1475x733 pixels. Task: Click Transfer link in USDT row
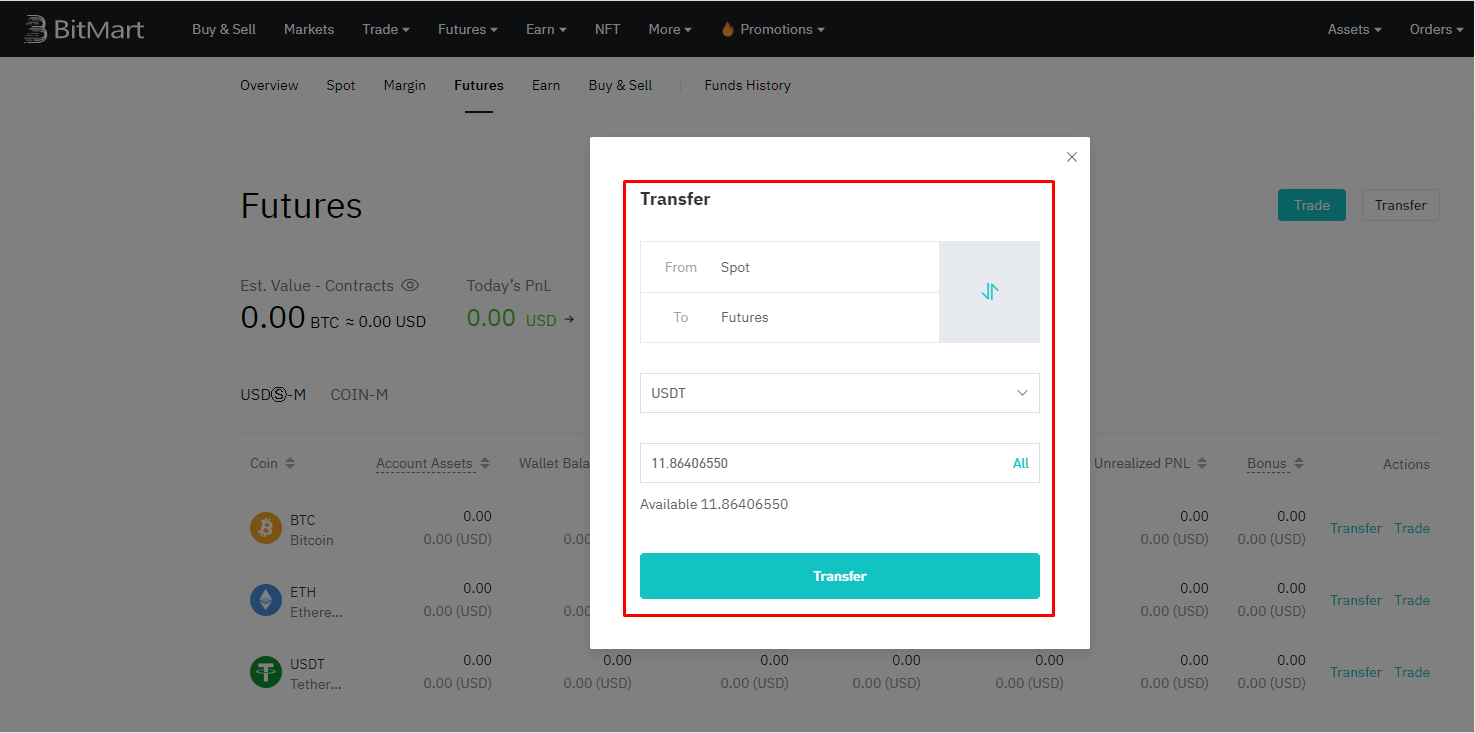tap(1356, 672)
